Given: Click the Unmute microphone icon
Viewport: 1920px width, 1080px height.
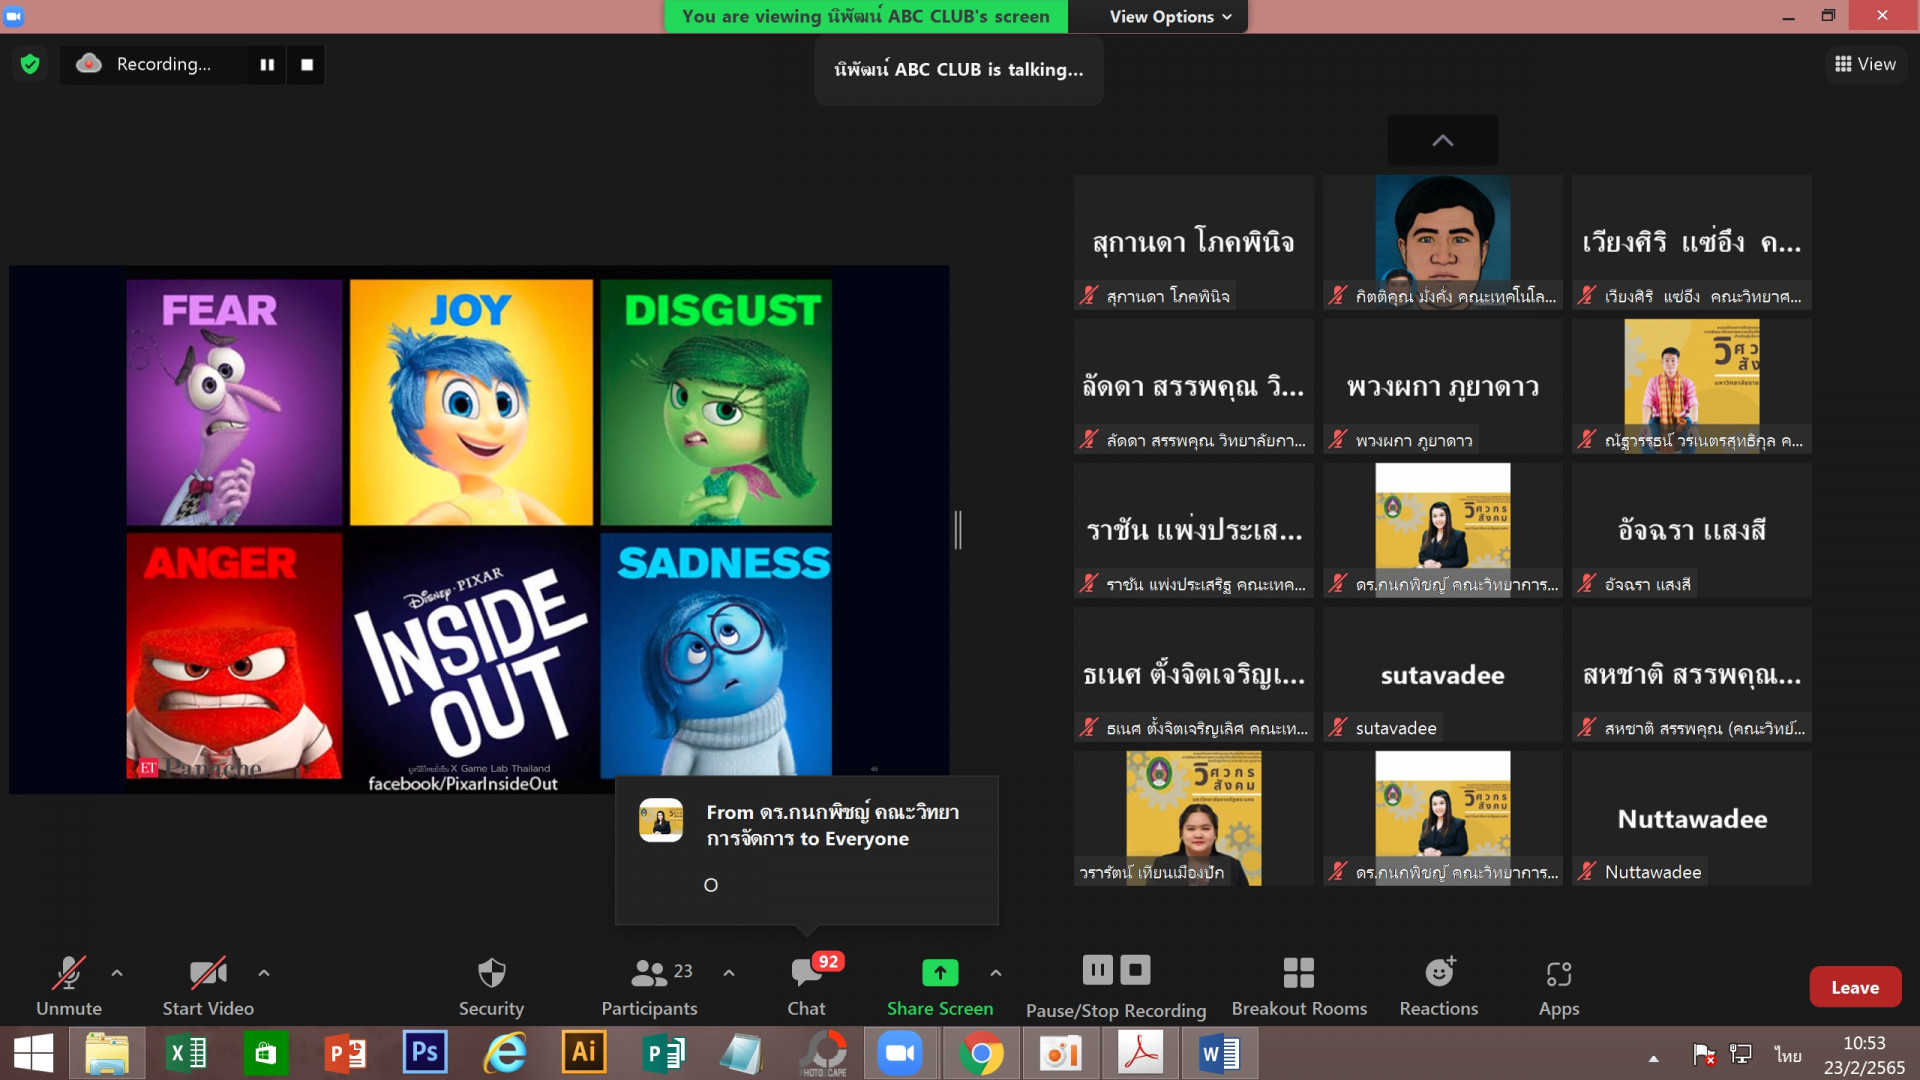Looking at the screenshot, I should [69, 973].
